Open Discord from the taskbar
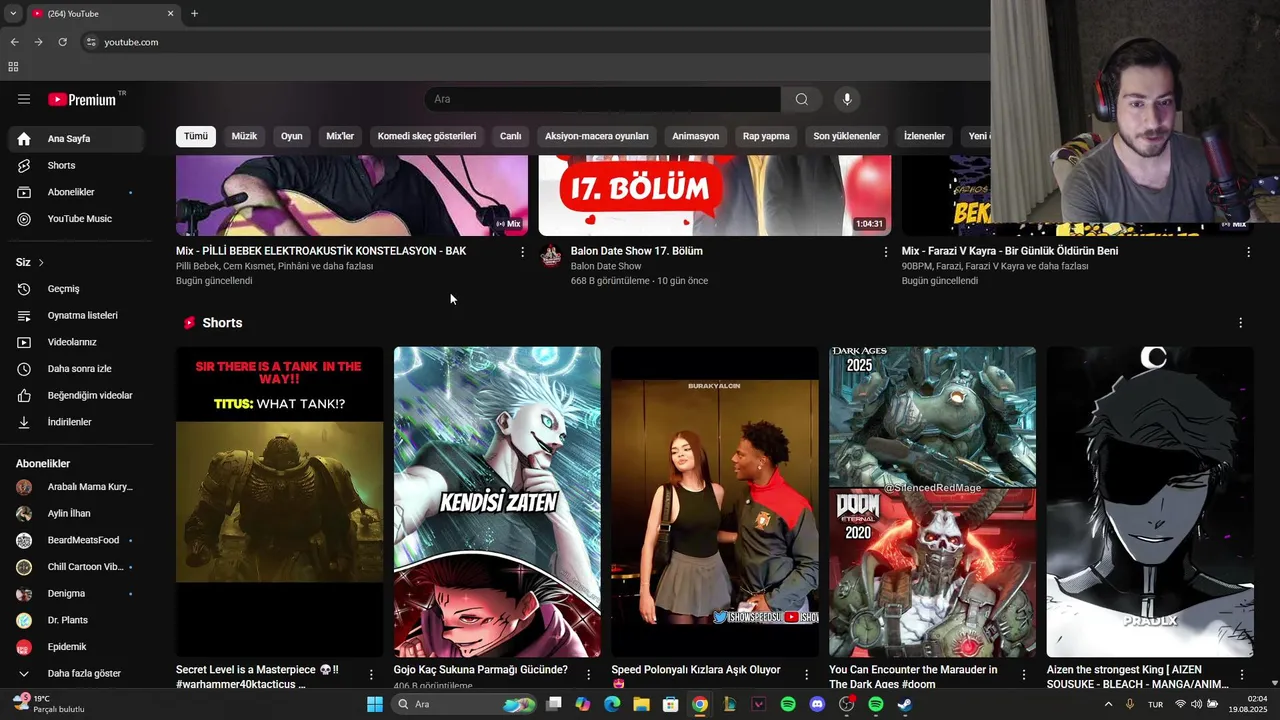Screen dimensions: 1280x720 coord(817,704)
